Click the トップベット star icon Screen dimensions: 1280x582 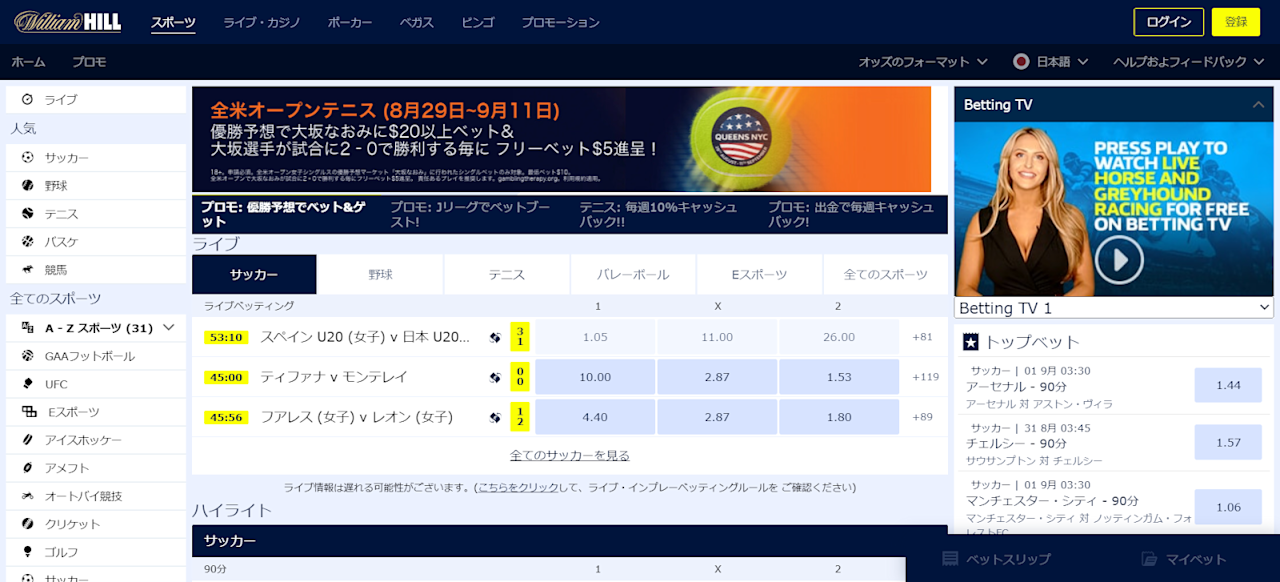click(x=970, y=342)
